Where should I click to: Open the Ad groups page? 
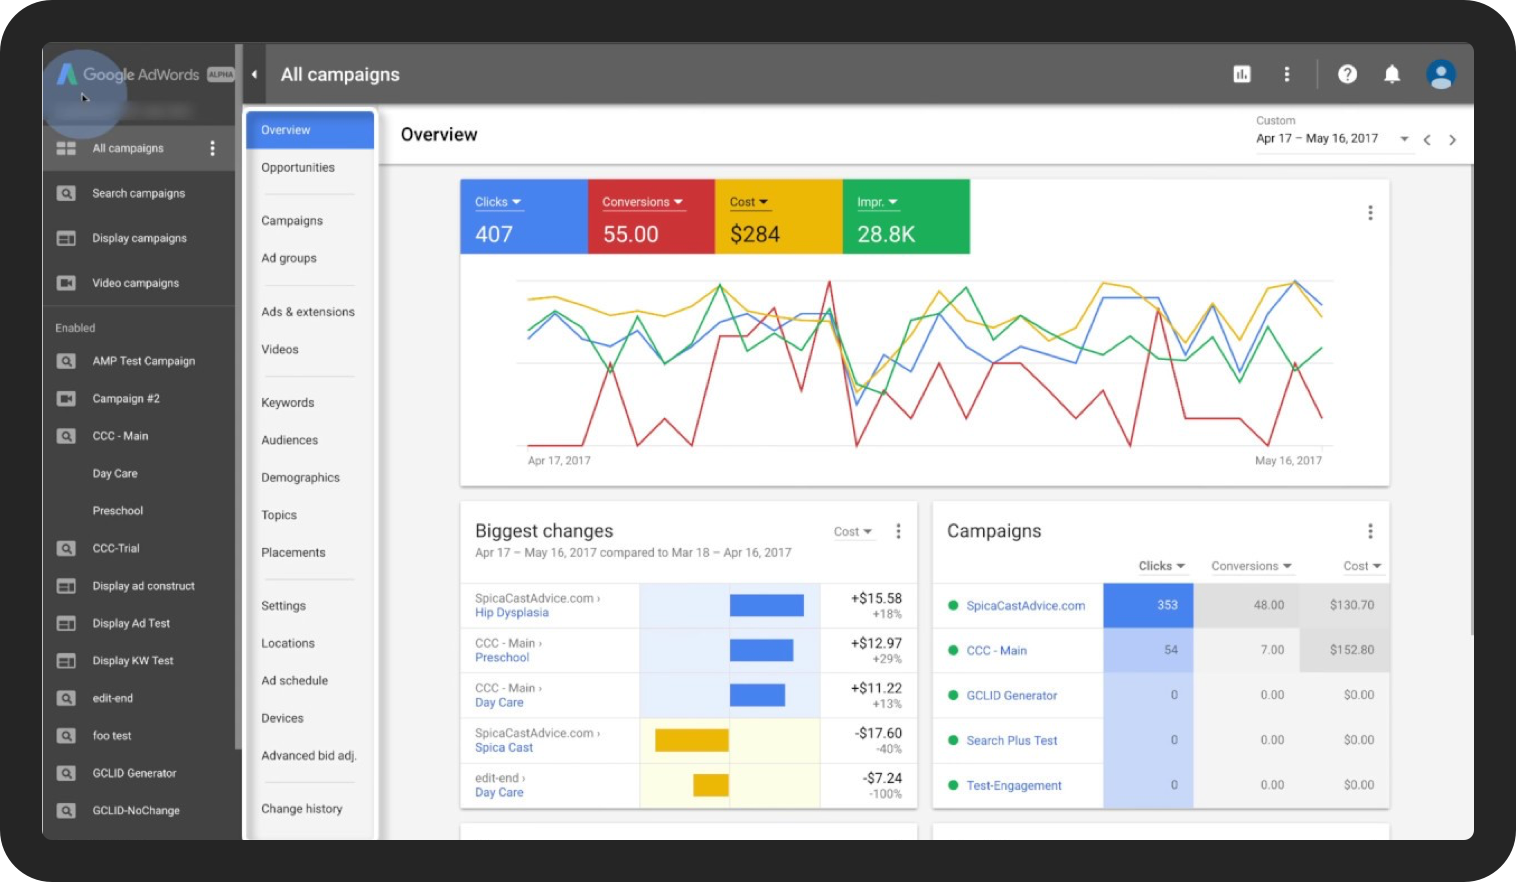[289, 258]
